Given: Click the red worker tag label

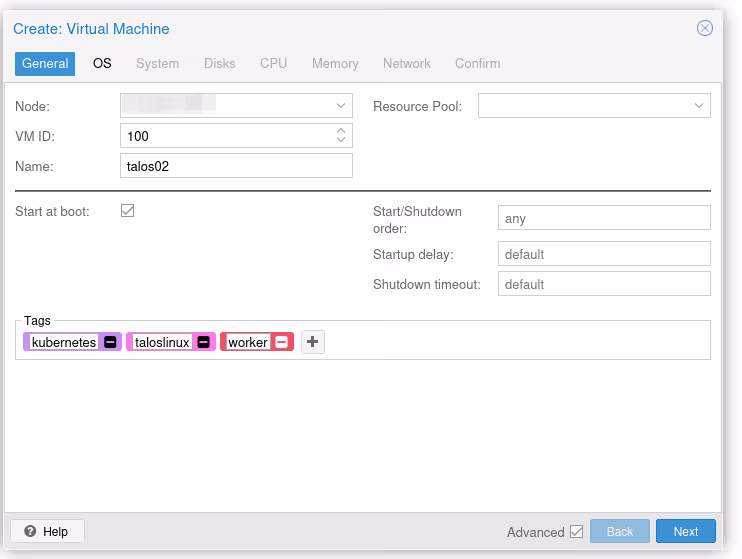Looking at the screenshot, I should click(247, 342).
